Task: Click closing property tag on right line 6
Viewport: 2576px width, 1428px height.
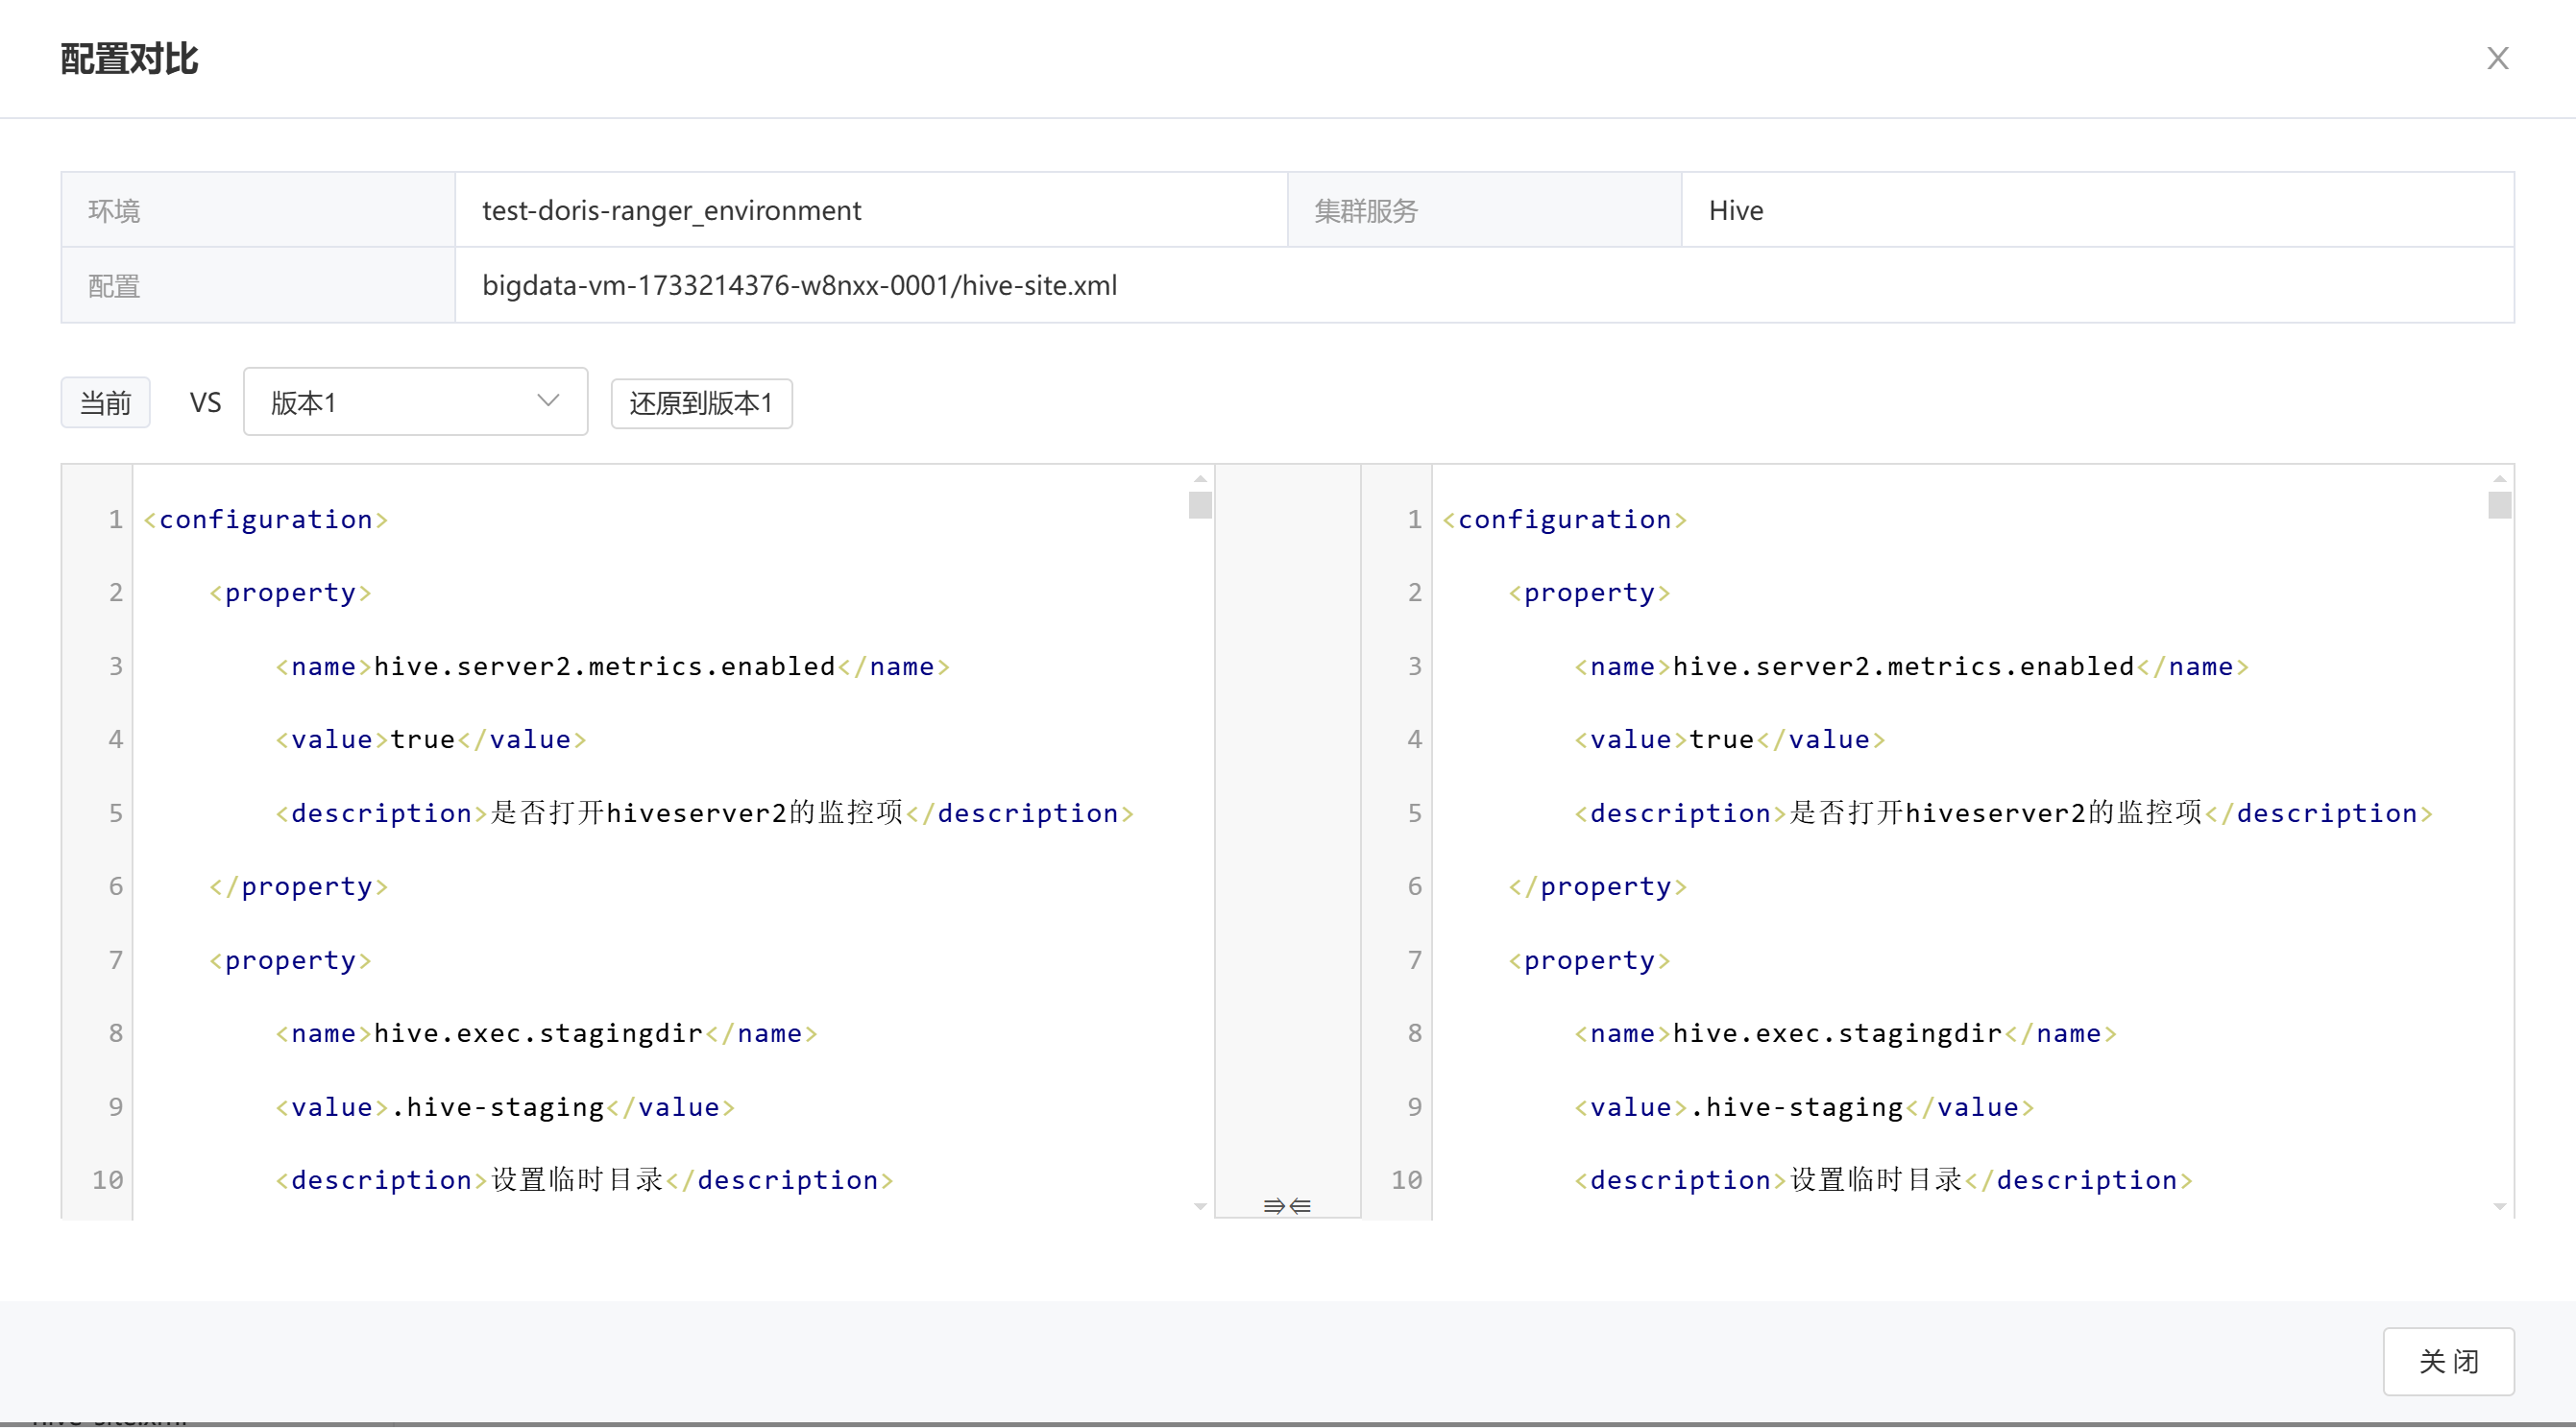Action: click(x=1597, y=886)
